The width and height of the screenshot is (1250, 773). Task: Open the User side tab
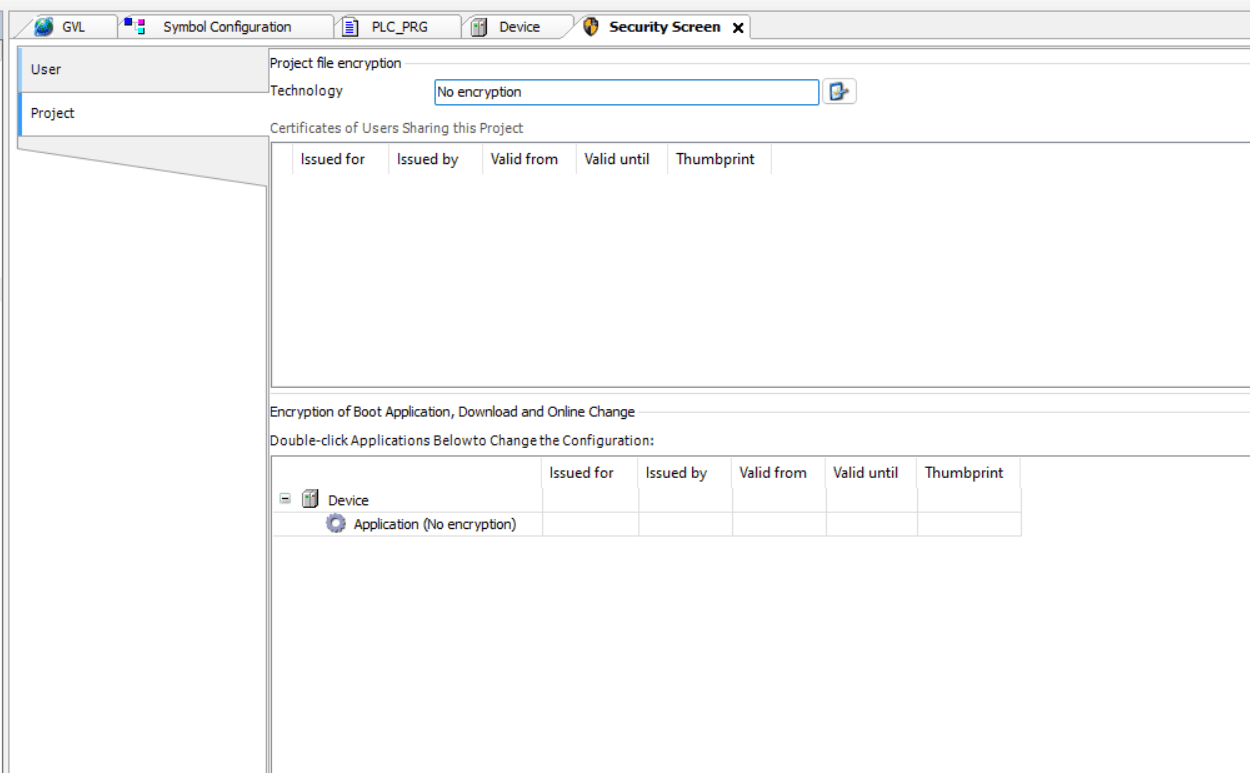click(141, 69)
